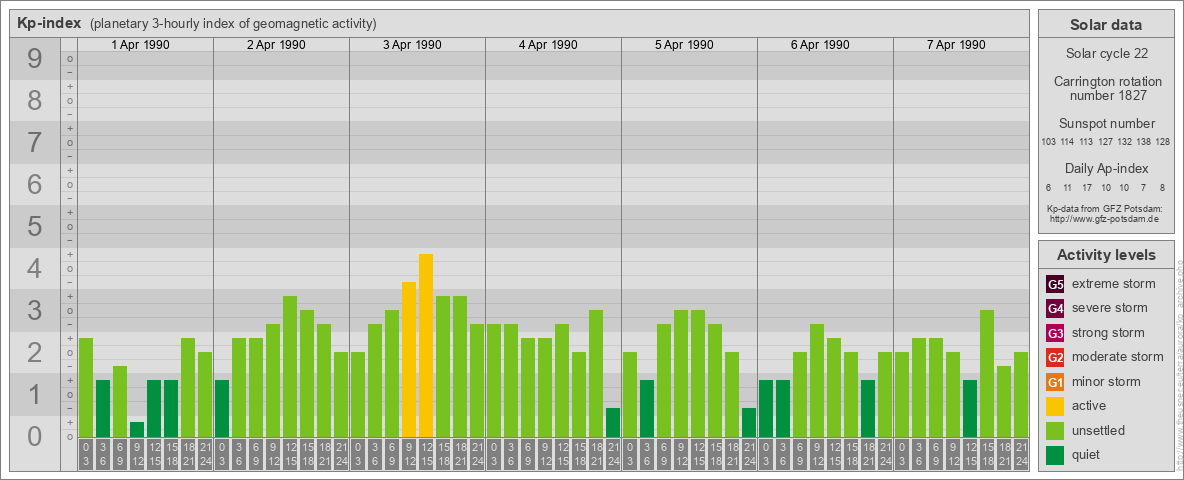The width and height of the screenshot is (1184, 480).
Task: Select the G2 moderate storm badge
Action: point(1055,357)
